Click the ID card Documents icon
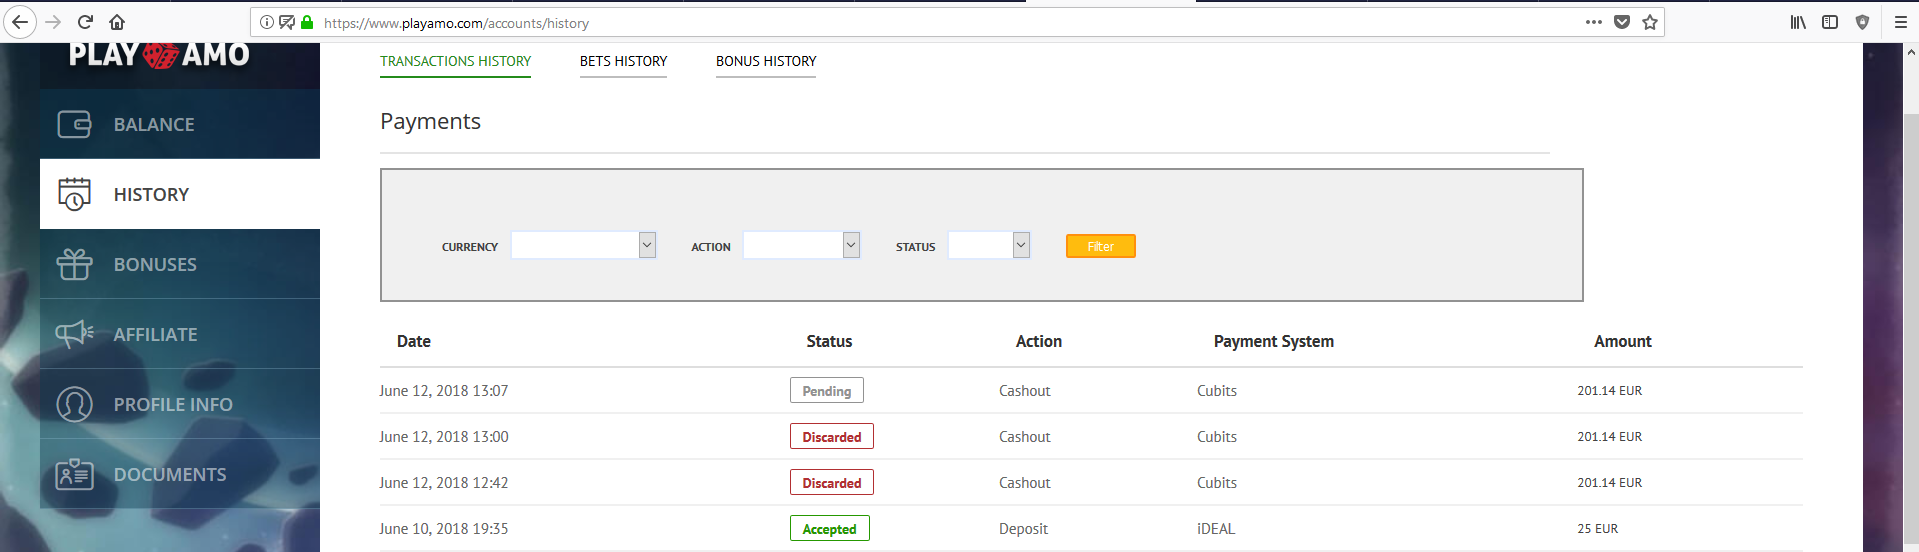 tap(74, 474)
